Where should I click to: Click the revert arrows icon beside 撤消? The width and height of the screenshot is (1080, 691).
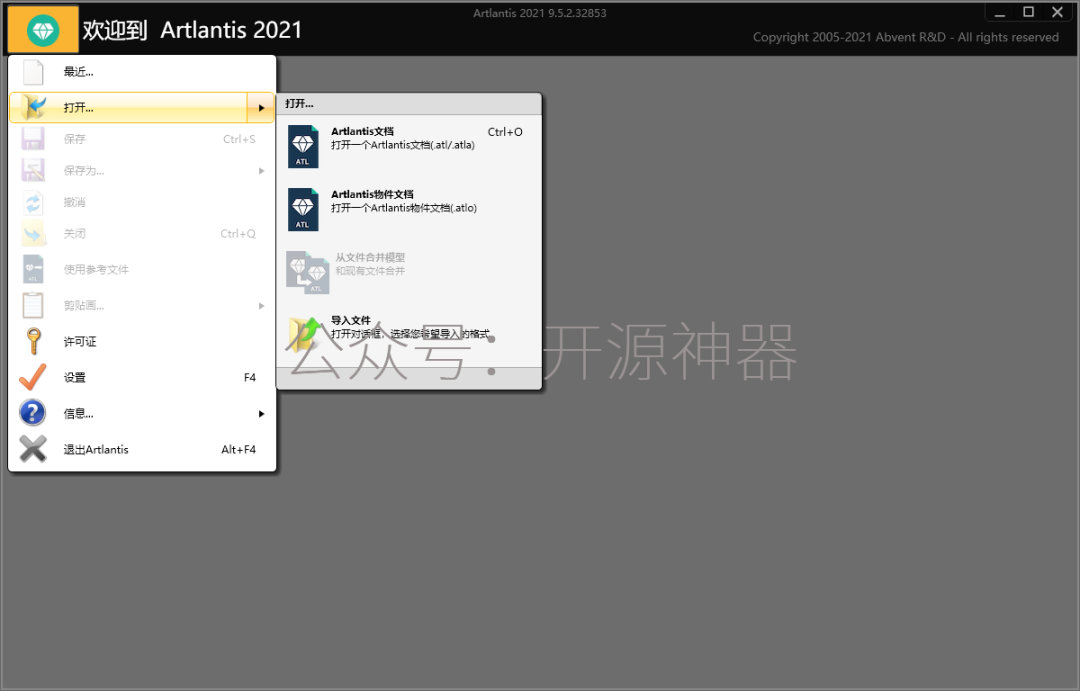pos(33,202)
